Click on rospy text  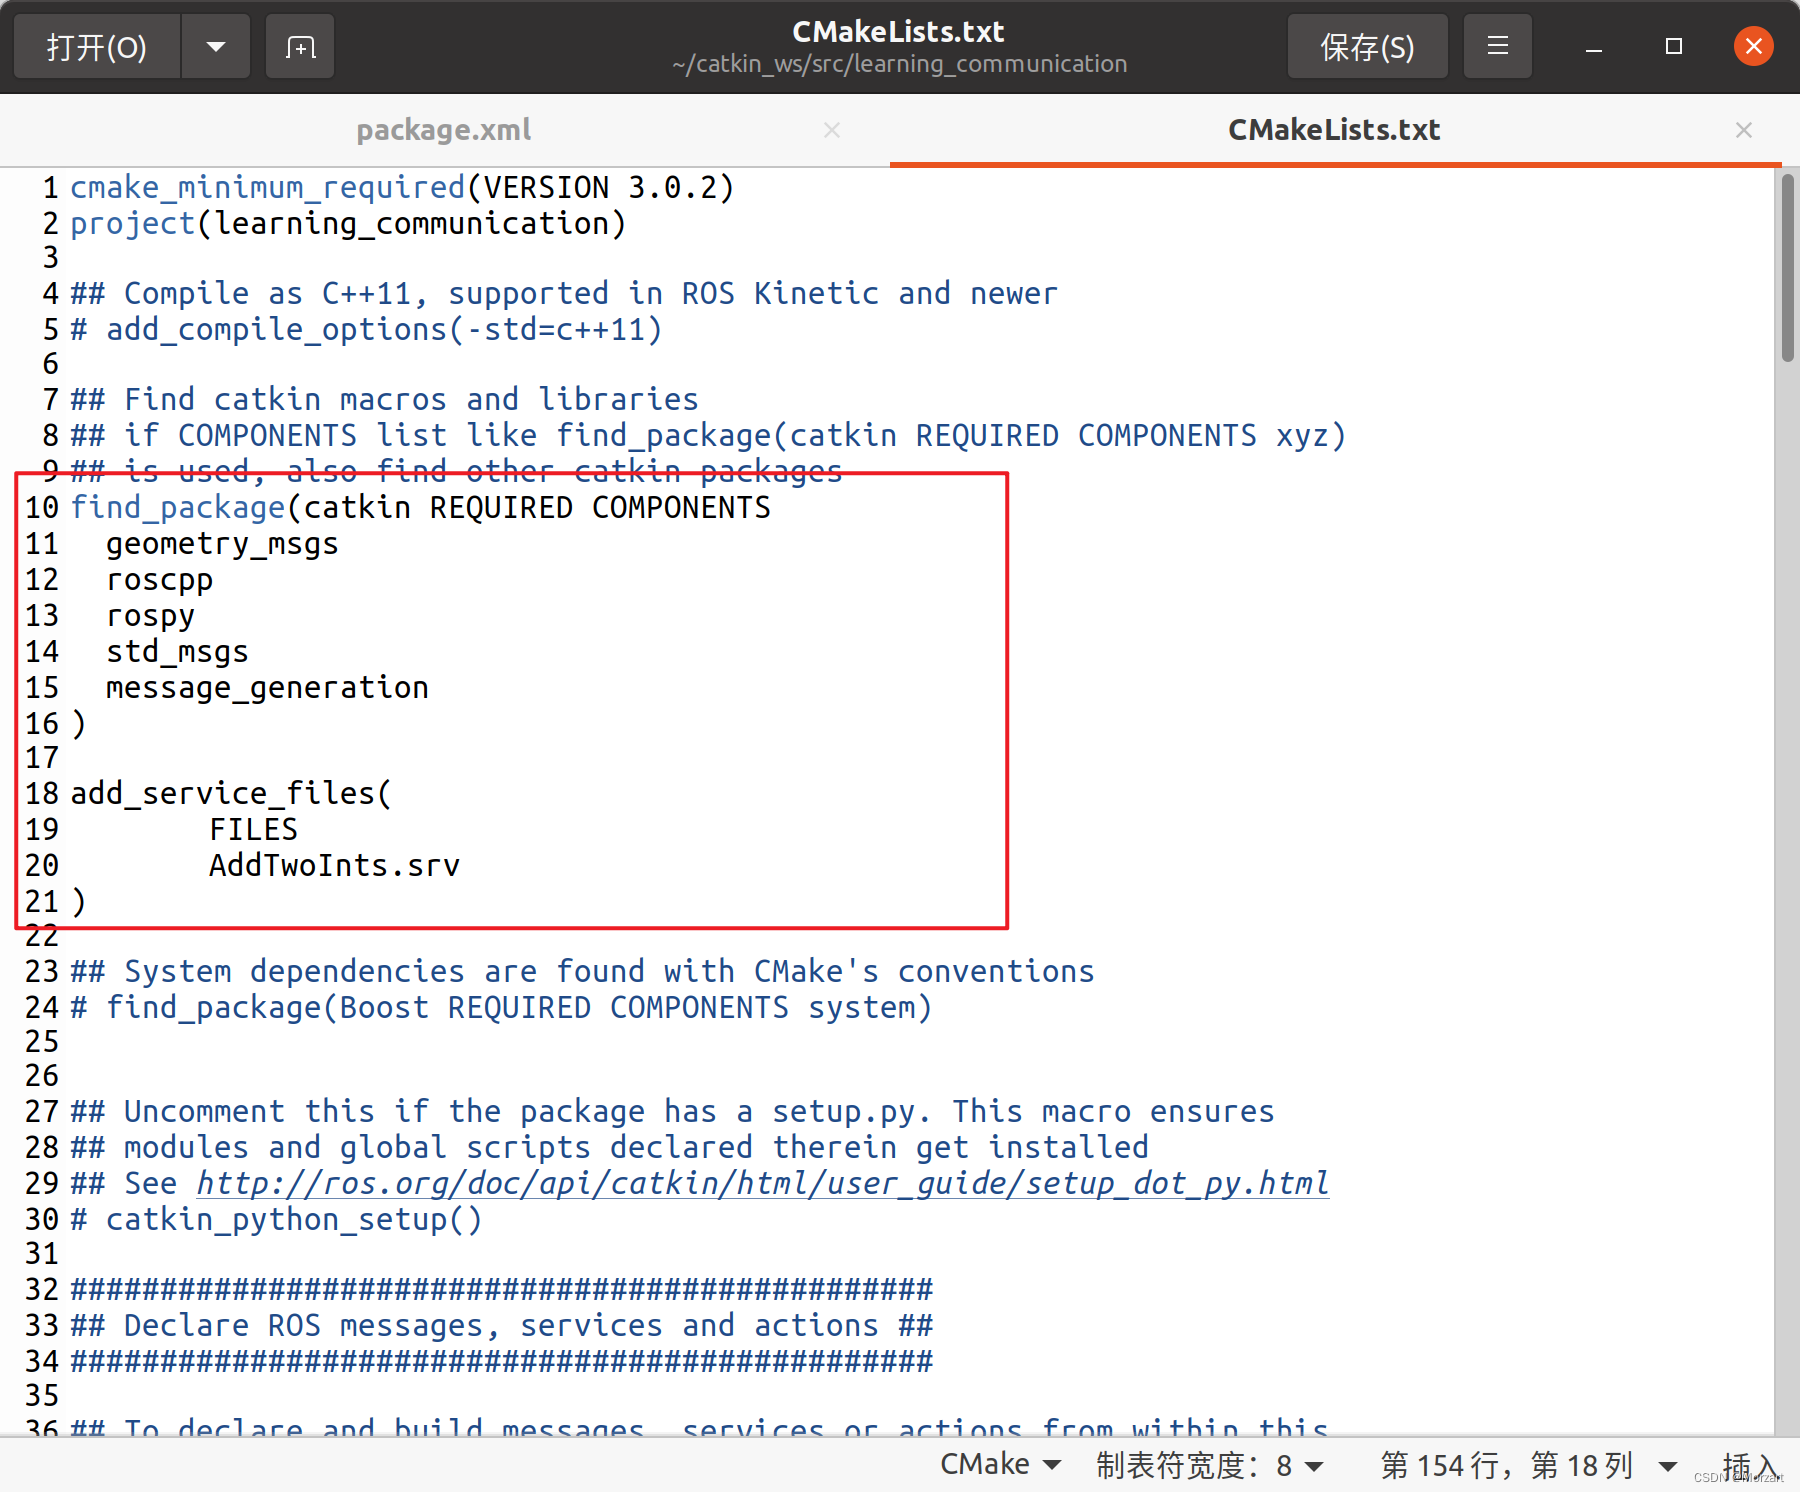150,616
